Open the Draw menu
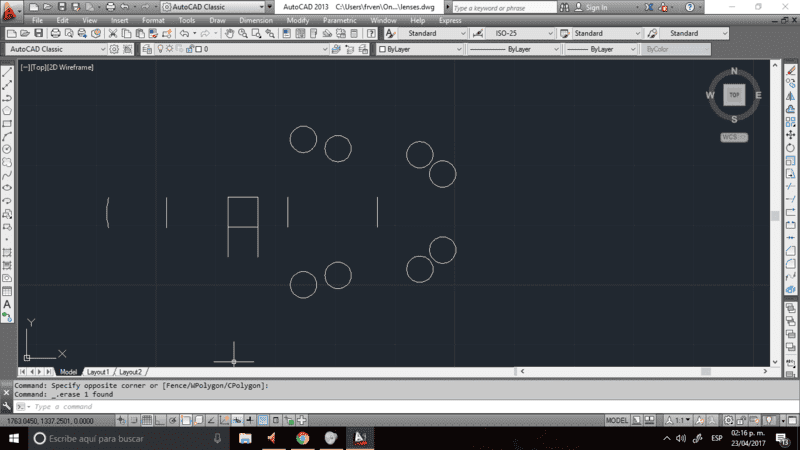This screenshot has width=800, height=450. point(217,20)
